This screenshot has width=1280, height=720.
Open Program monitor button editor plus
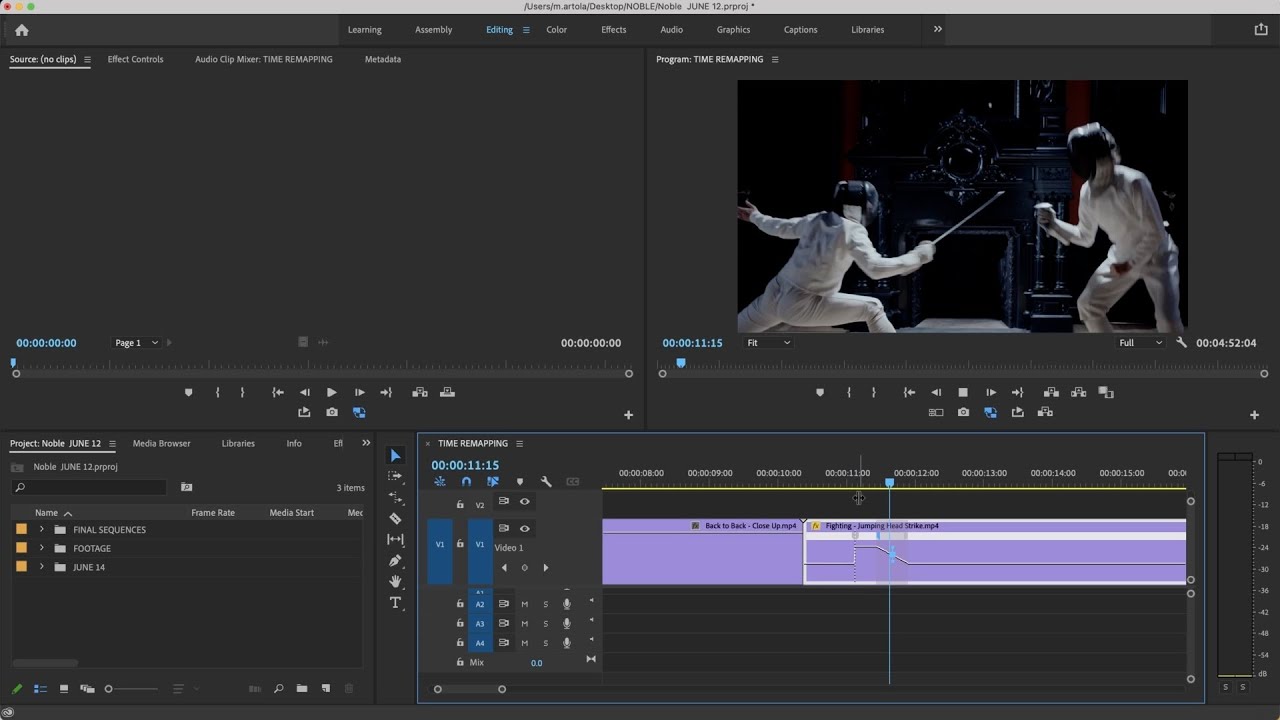(x=1254, y=414)
